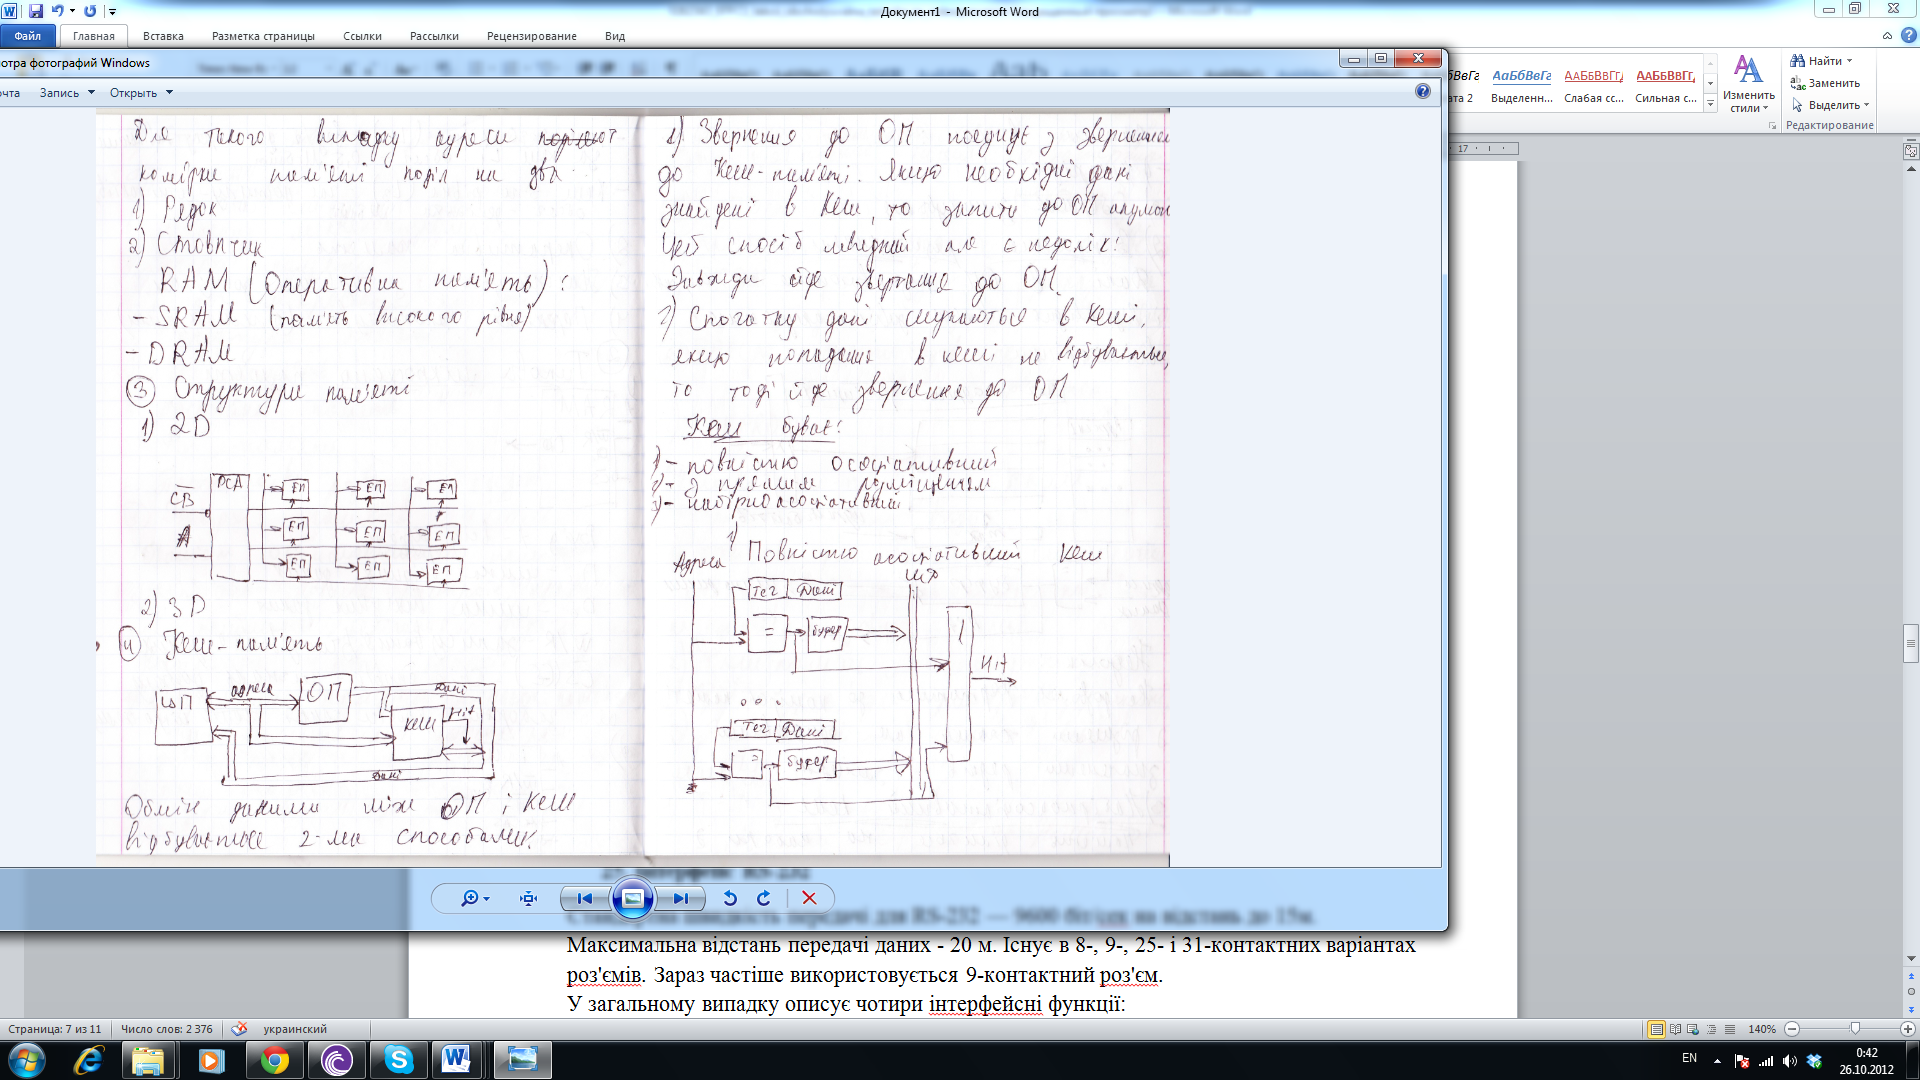
Task: Redo the action in Word's Quick Access Toolbar
Action: coord(90,11)
